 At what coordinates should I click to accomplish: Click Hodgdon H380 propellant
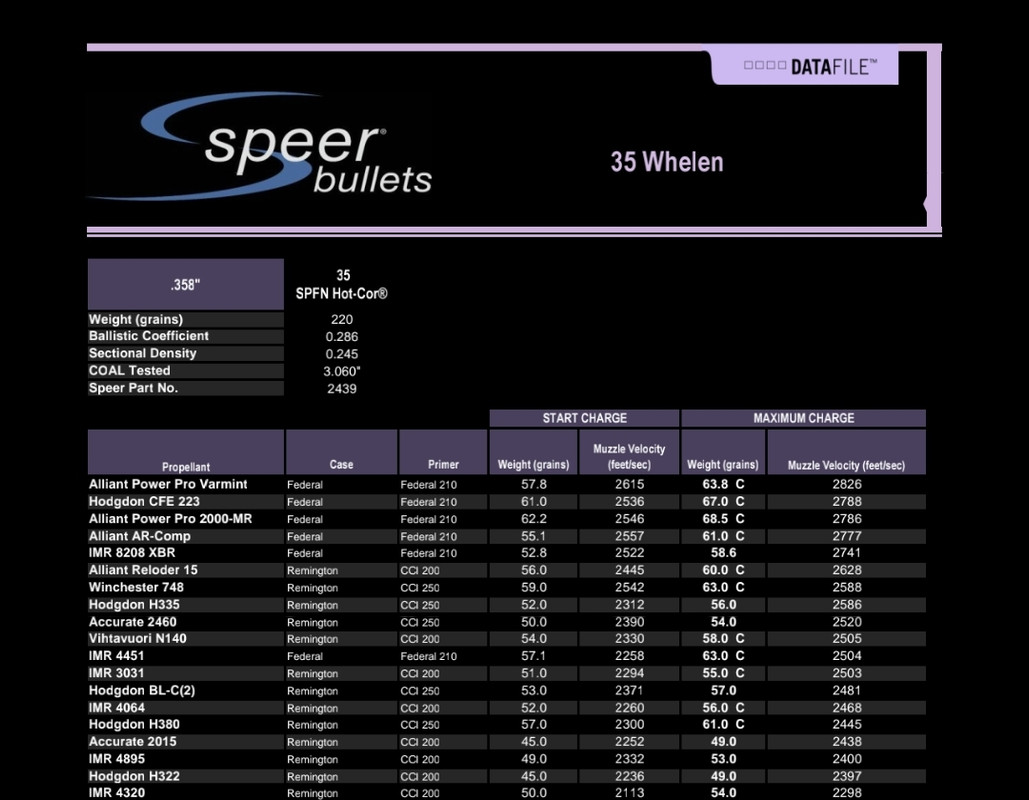(x=134, y=725)
